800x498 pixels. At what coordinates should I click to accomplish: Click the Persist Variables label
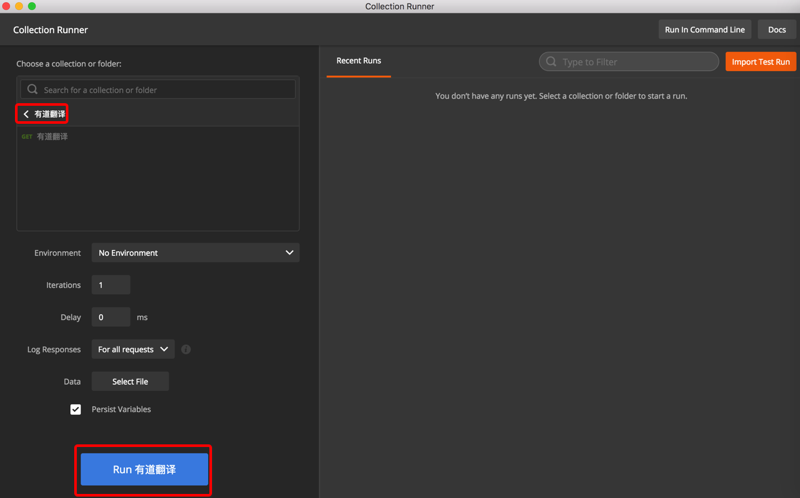pyautogui.click(x=121, y=409)
